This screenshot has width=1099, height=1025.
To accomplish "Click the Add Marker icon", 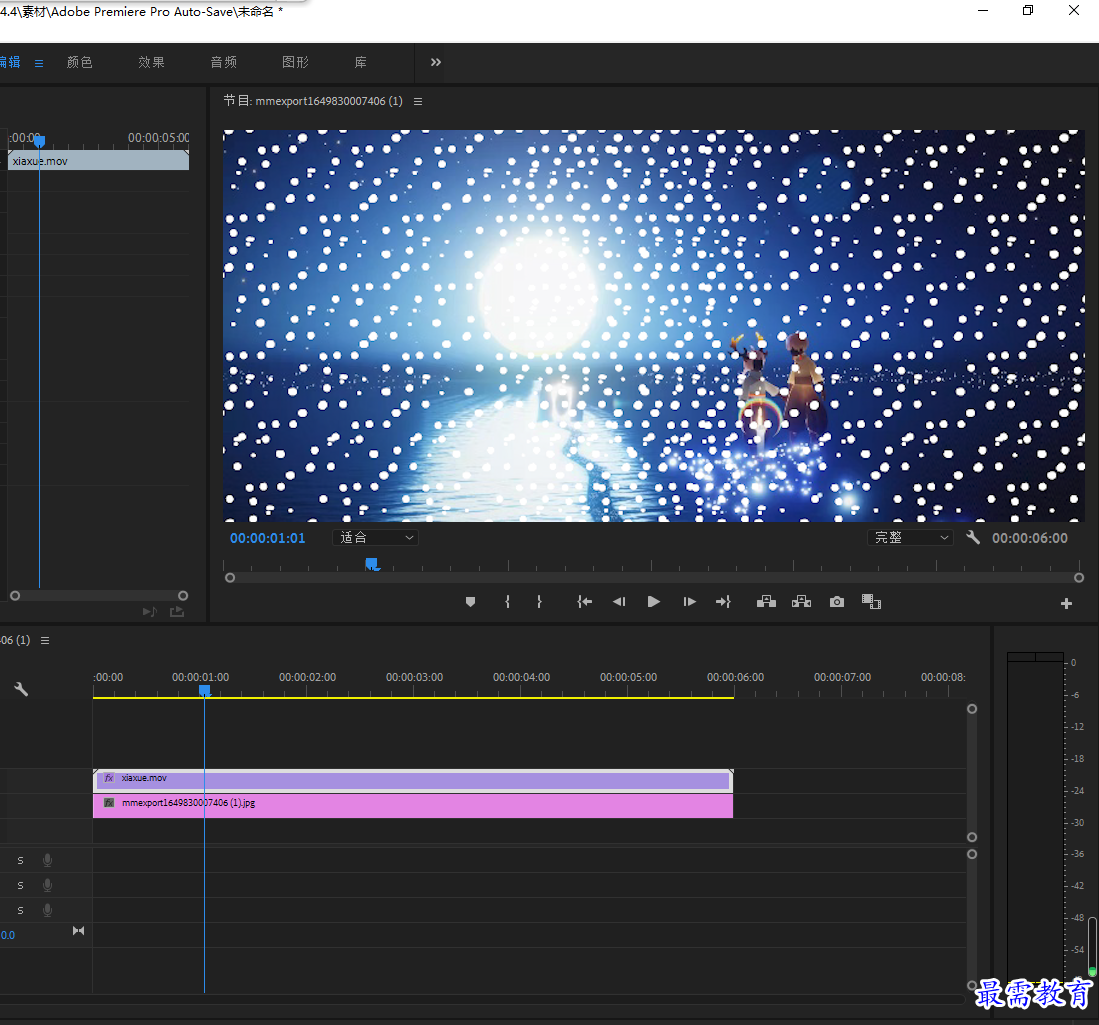I will tap(470, 602).
